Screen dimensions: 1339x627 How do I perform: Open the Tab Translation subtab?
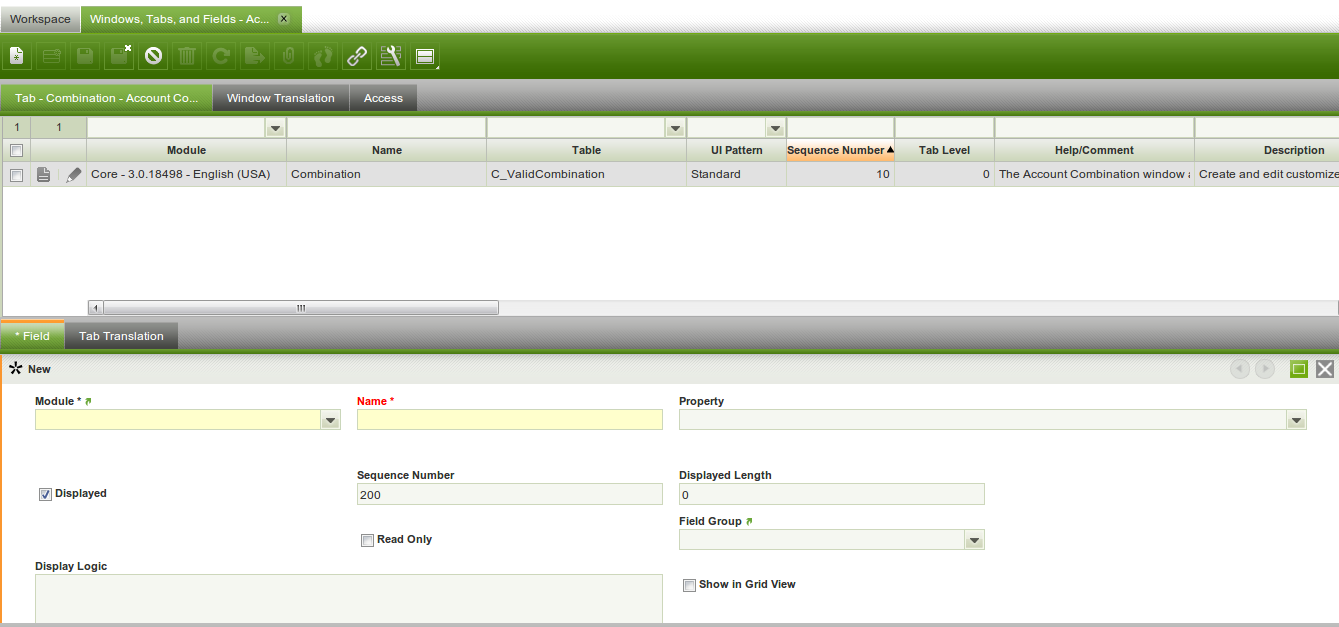pos(121,336)
